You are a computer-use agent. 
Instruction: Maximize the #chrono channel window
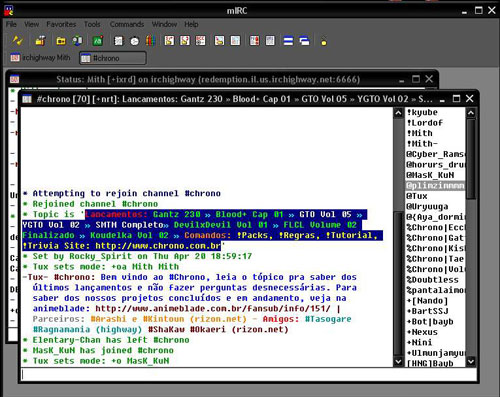pos(456,99)
